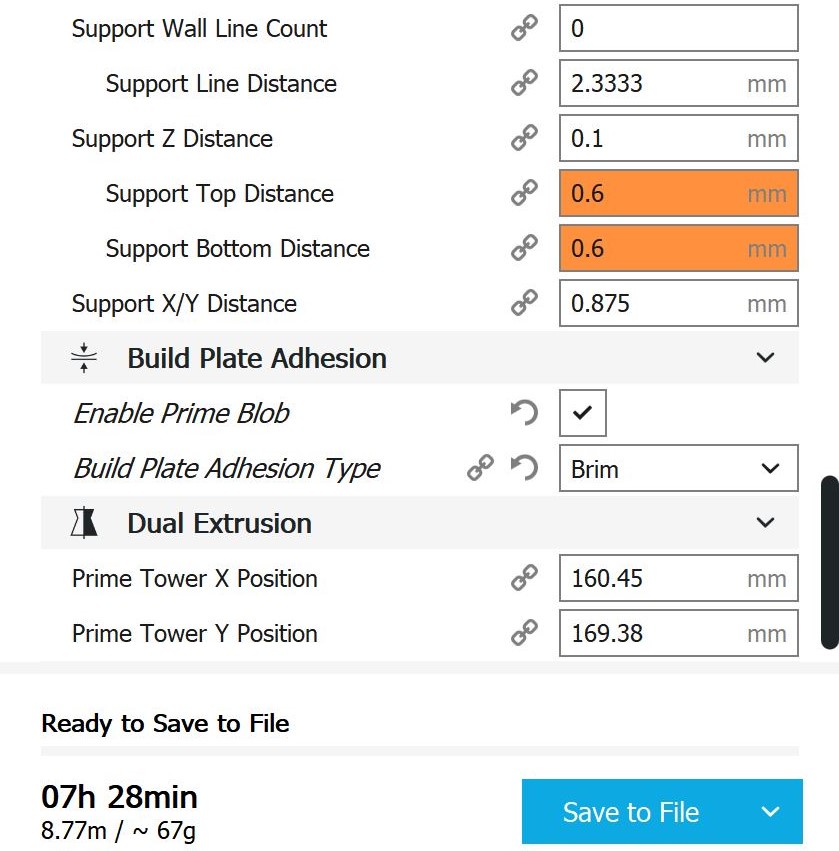The image size is (839, 851).
Task: Reset Build Plate Adhesion Type setting
Action: tap(524, 468)
